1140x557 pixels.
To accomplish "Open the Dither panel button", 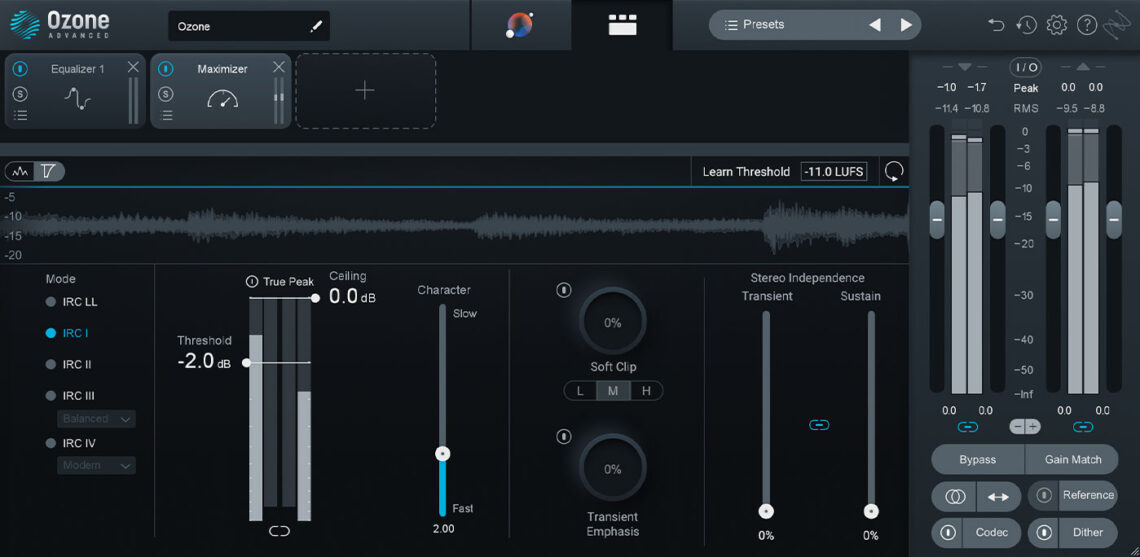I will [x=1088, y=532].
